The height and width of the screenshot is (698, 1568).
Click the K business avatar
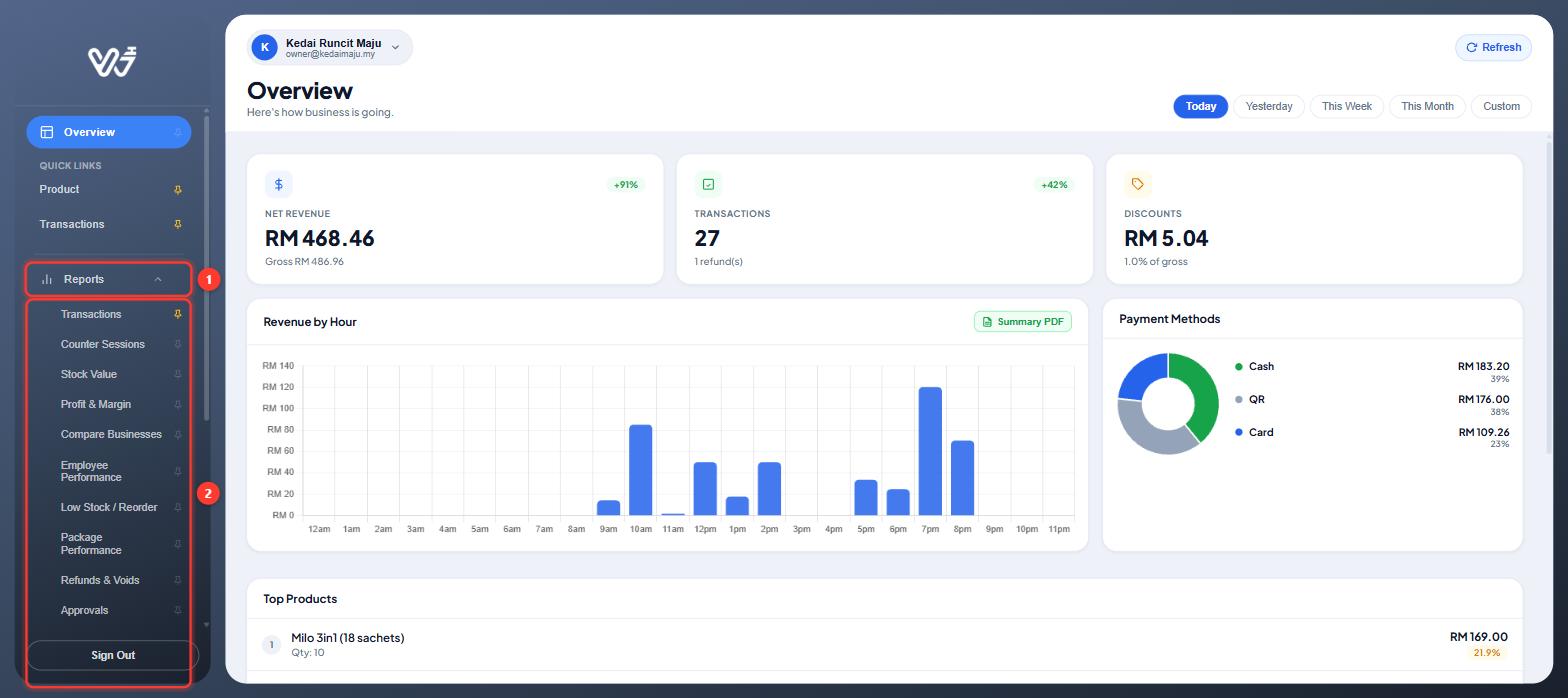point(264,47)
